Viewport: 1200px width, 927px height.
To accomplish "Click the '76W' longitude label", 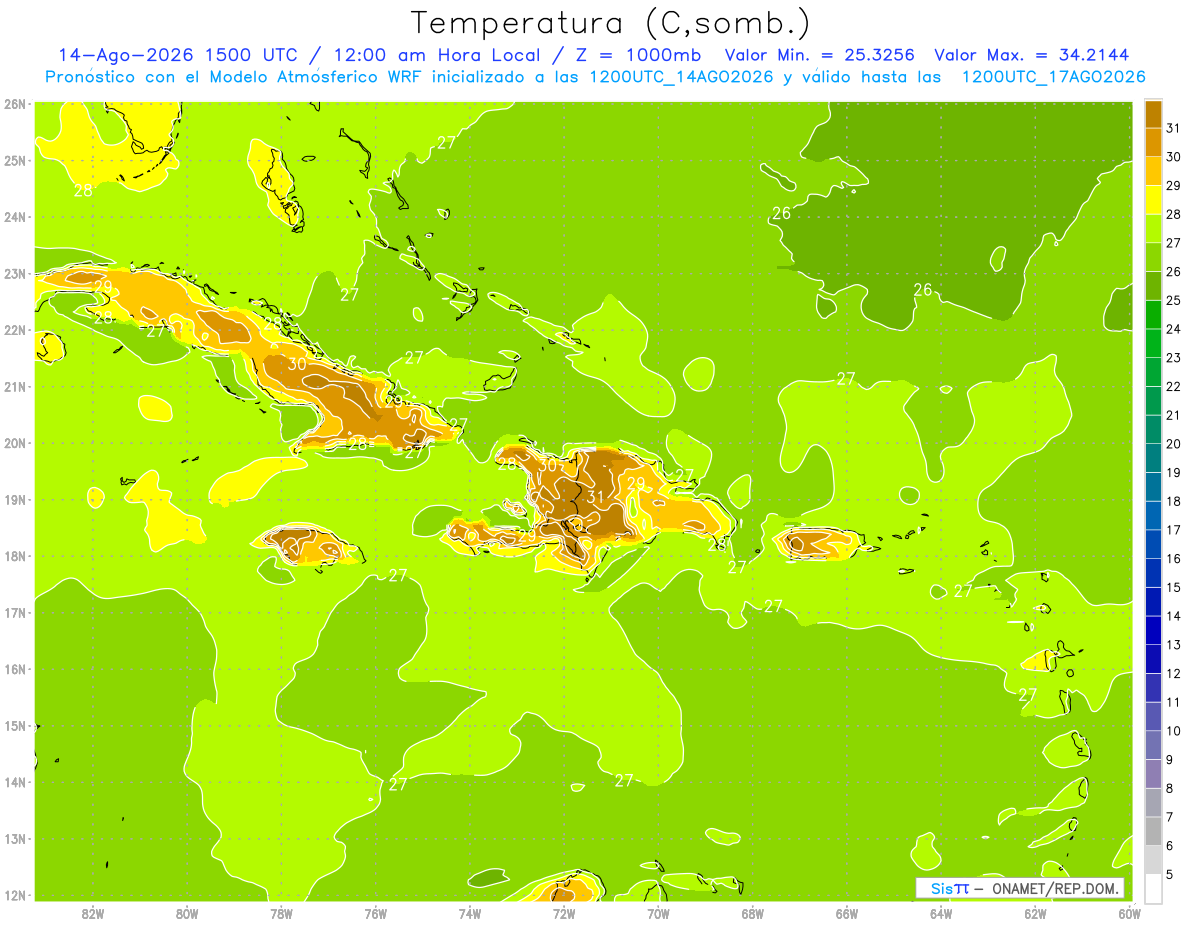I will point(375,913).
